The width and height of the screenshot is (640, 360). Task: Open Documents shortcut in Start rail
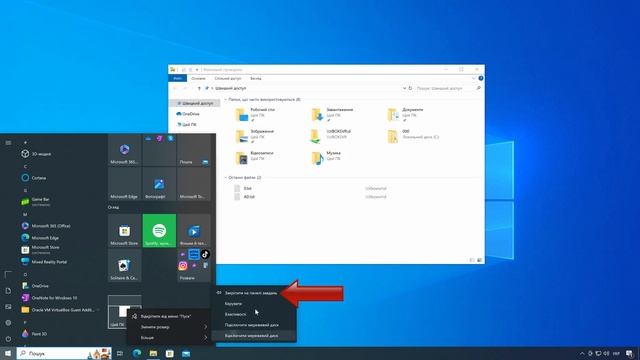pos(8,291)
